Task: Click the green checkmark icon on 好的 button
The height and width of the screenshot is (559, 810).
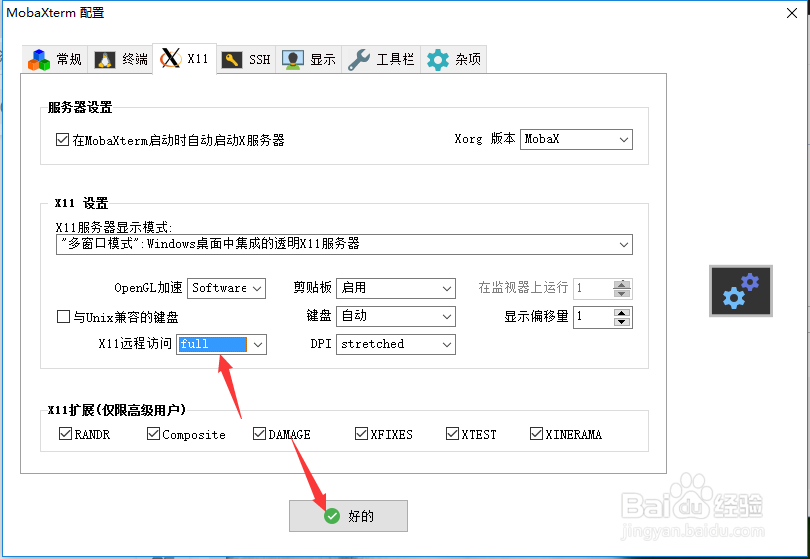Action: (332, 516)
